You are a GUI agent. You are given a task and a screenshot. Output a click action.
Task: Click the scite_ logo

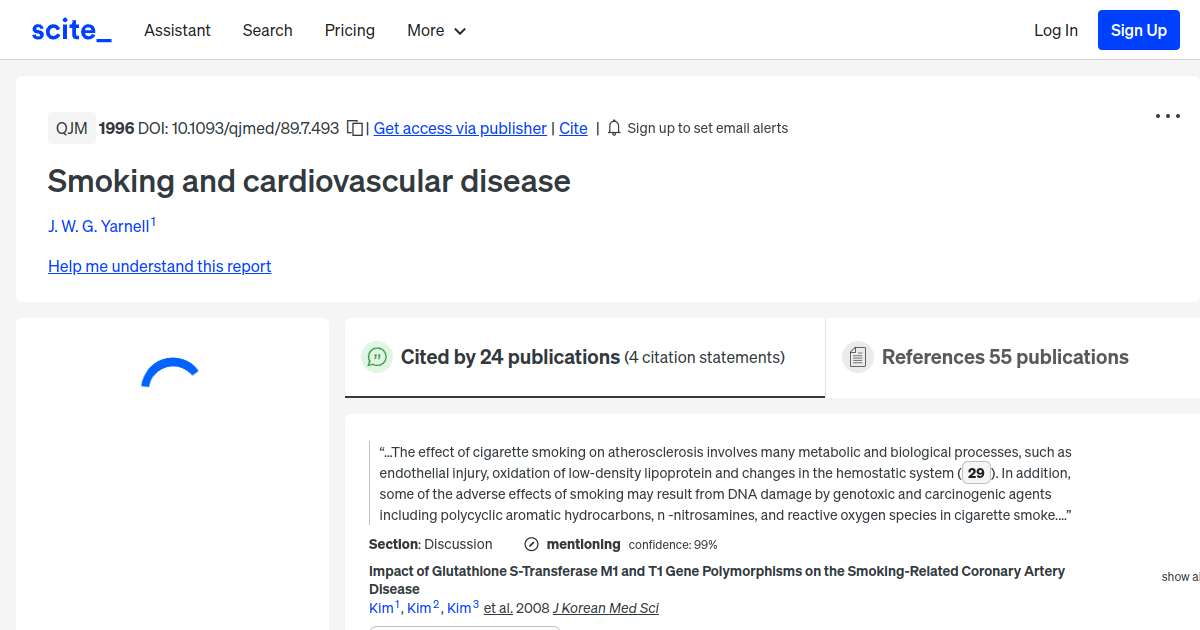click(x=70, y=29)
